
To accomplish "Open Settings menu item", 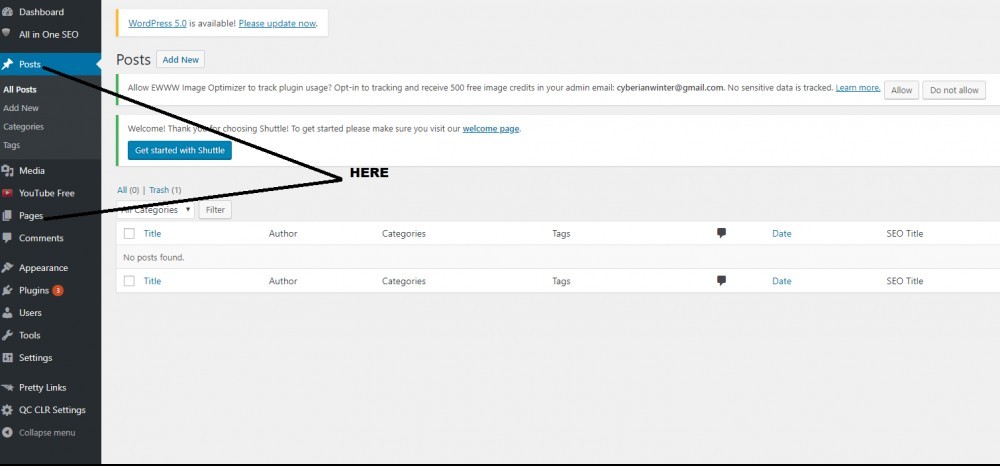I will point(36,357).
